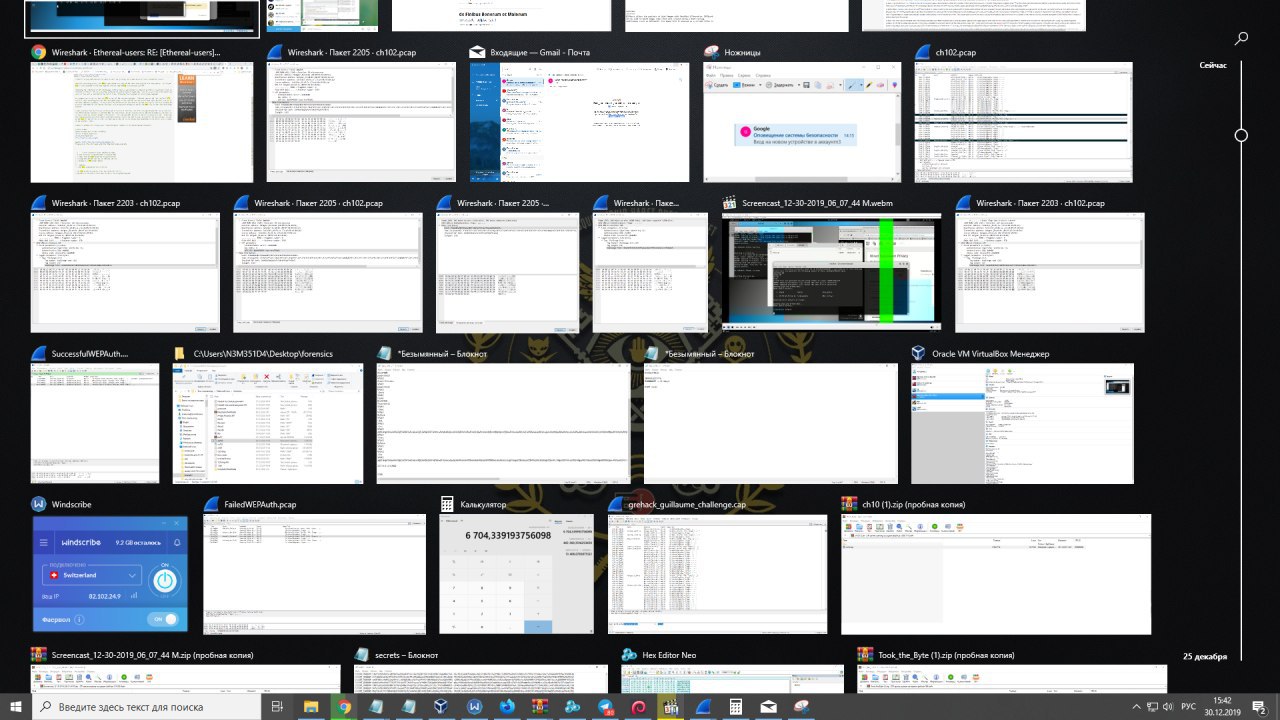
Task: Open the Калькулятор window thumbnail
Action: tap(517, 574)
